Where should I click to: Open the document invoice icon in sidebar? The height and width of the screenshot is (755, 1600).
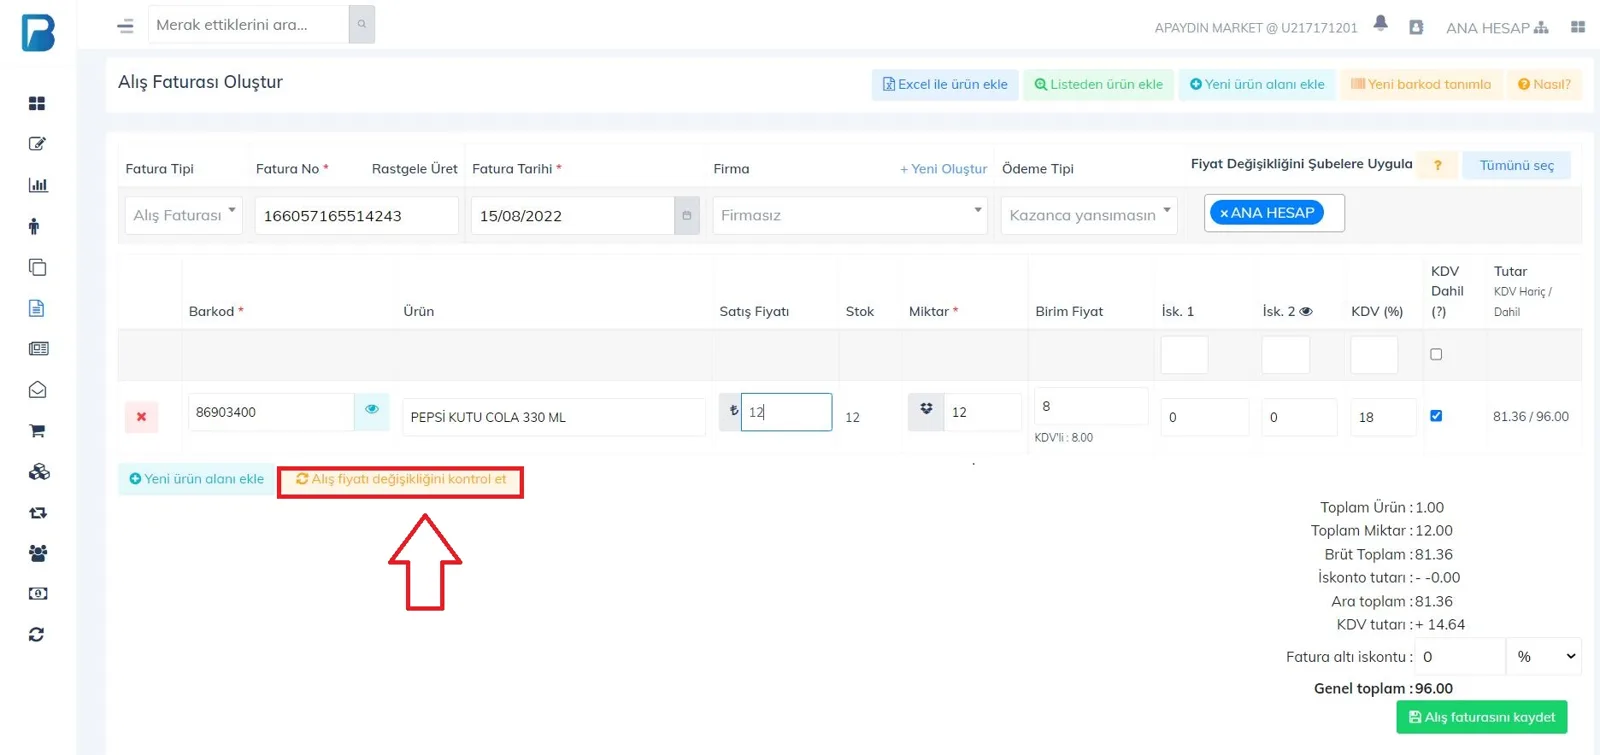pyautogui.click(x=36, y=308)
